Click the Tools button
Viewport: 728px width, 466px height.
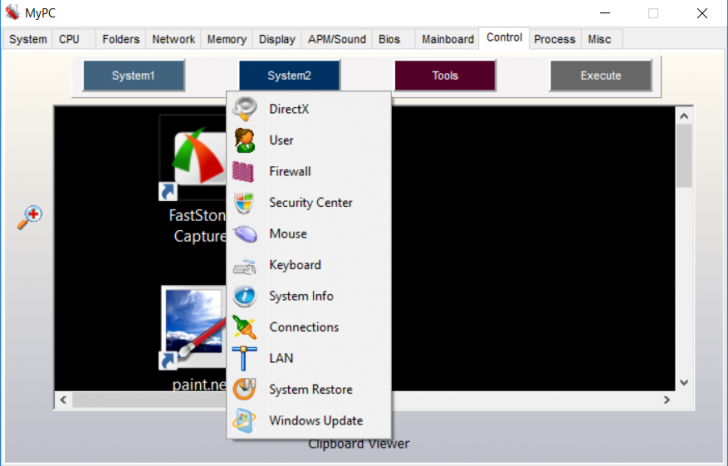(x=445, y=76)
